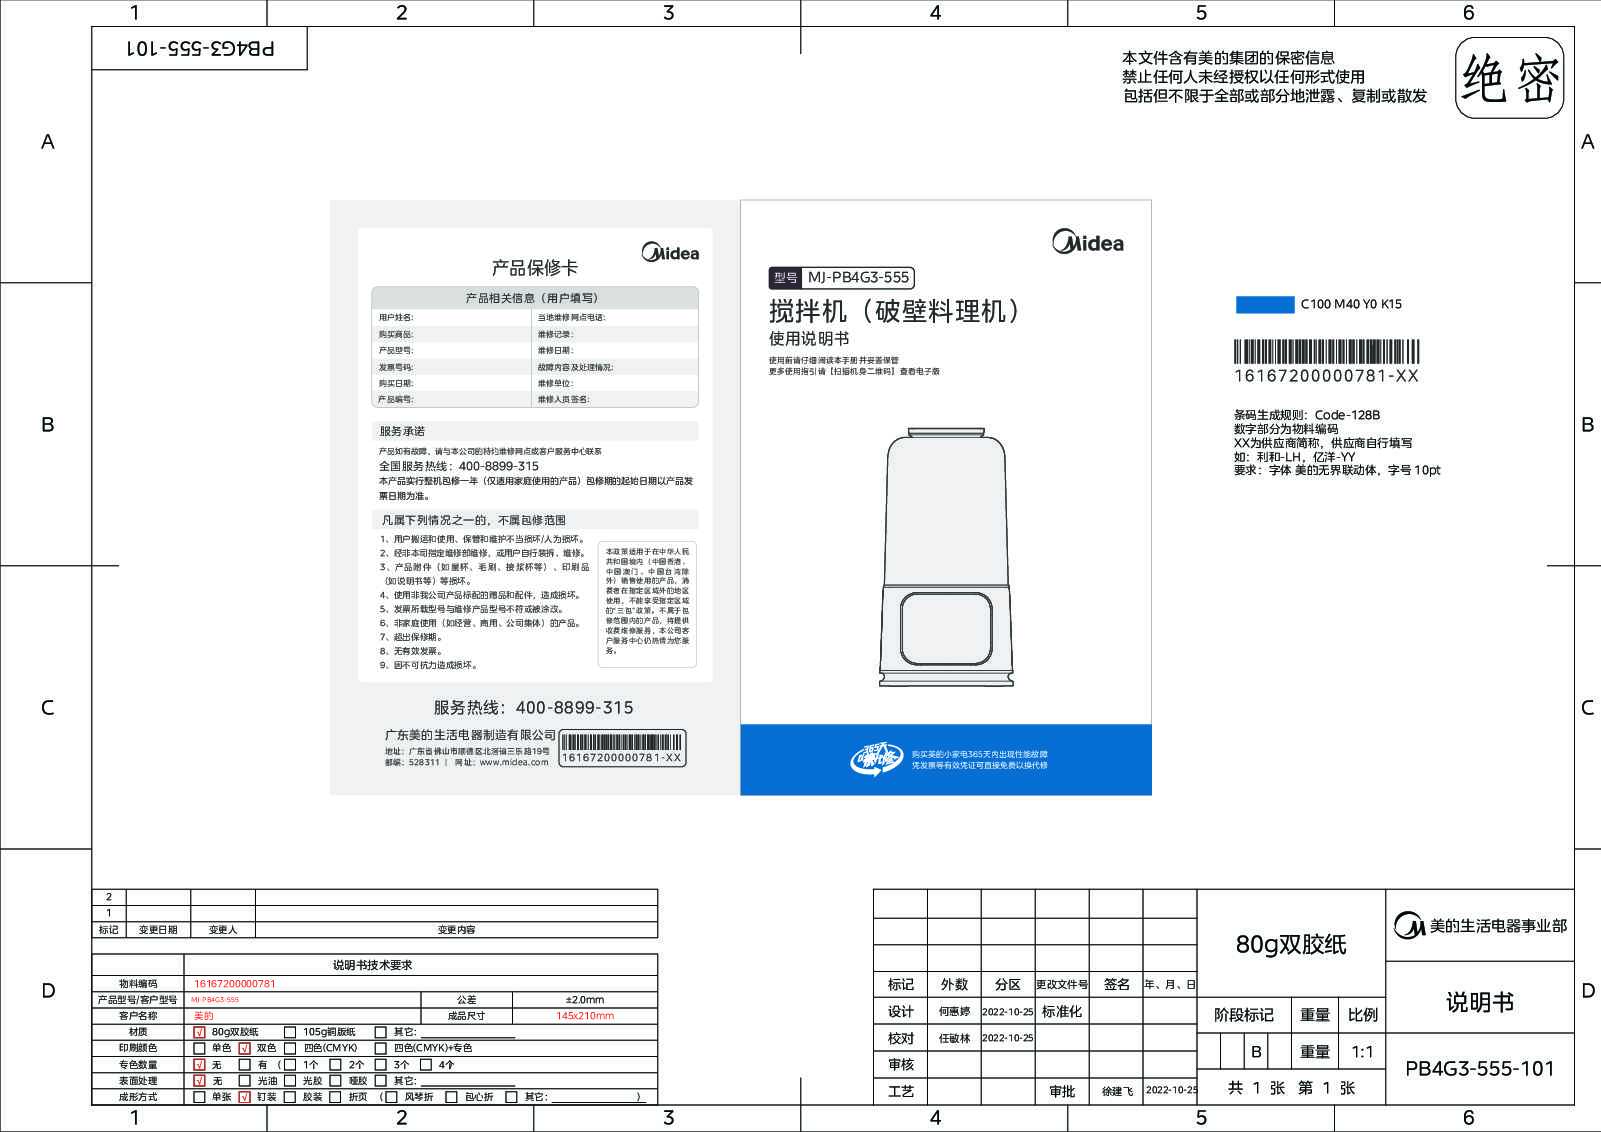Click the 产品保修卡 heading

(x=534, y=268)
